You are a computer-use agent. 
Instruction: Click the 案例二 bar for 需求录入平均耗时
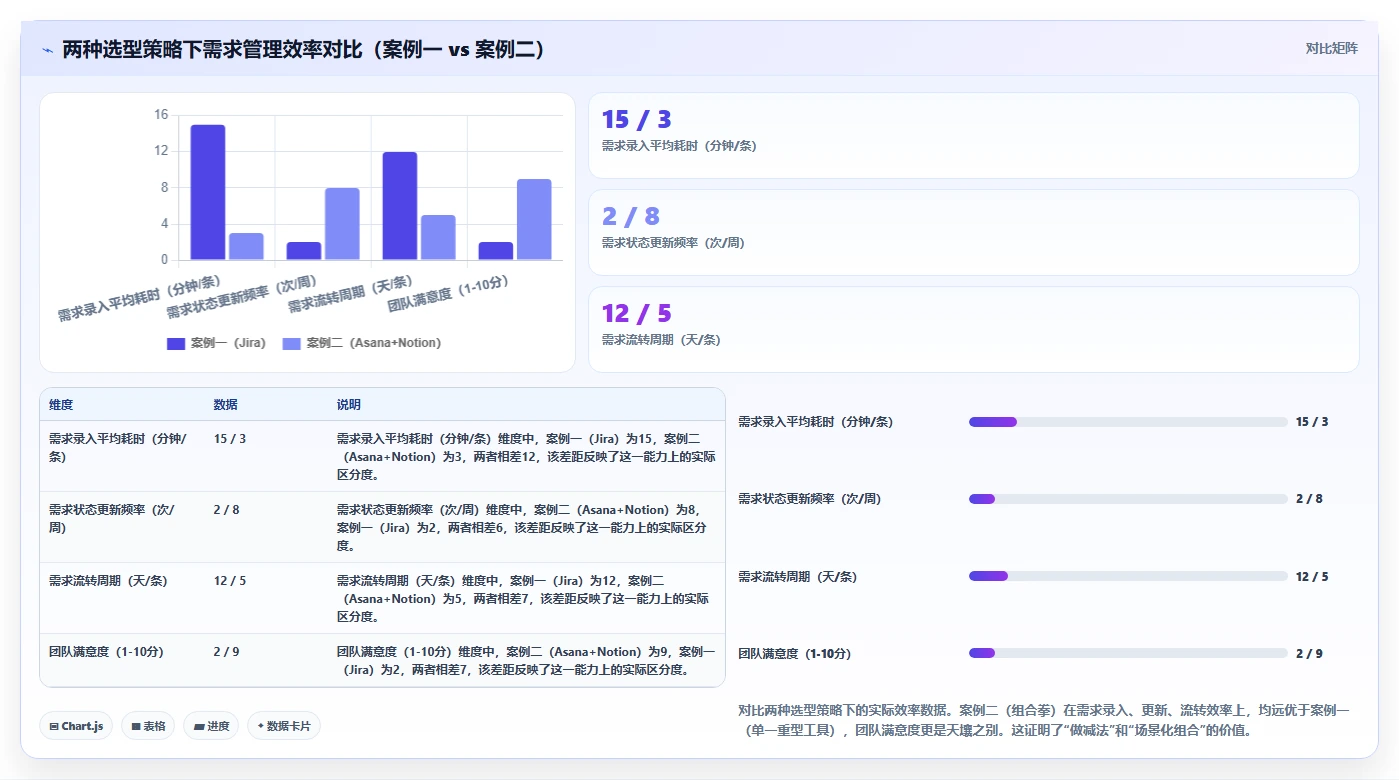pos(246,246)
